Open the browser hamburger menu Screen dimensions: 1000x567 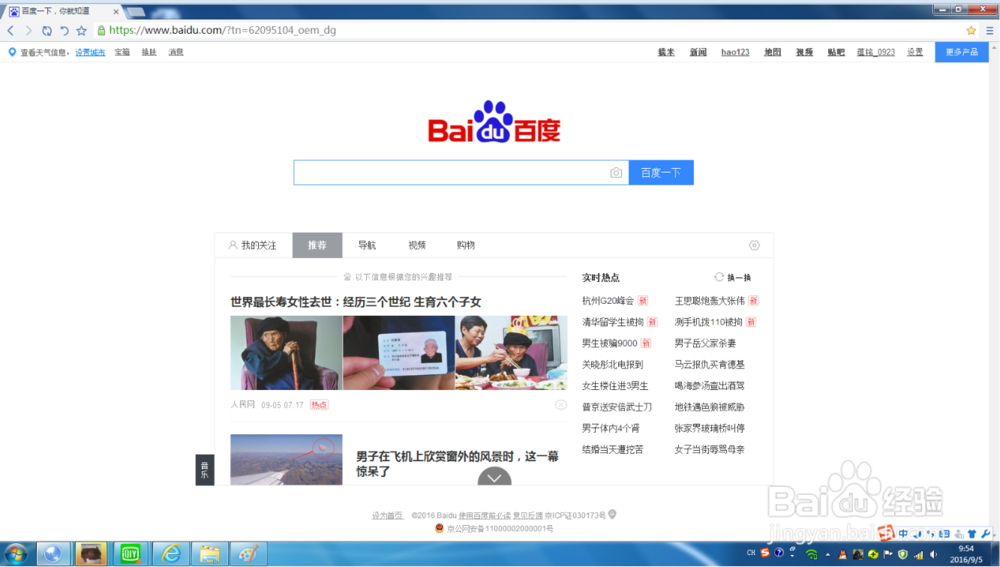(989, 31)
